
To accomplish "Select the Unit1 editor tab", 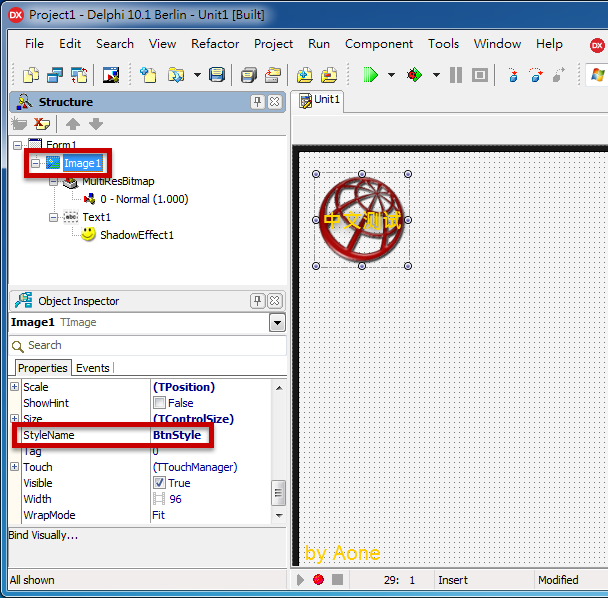I will [320, 100].
